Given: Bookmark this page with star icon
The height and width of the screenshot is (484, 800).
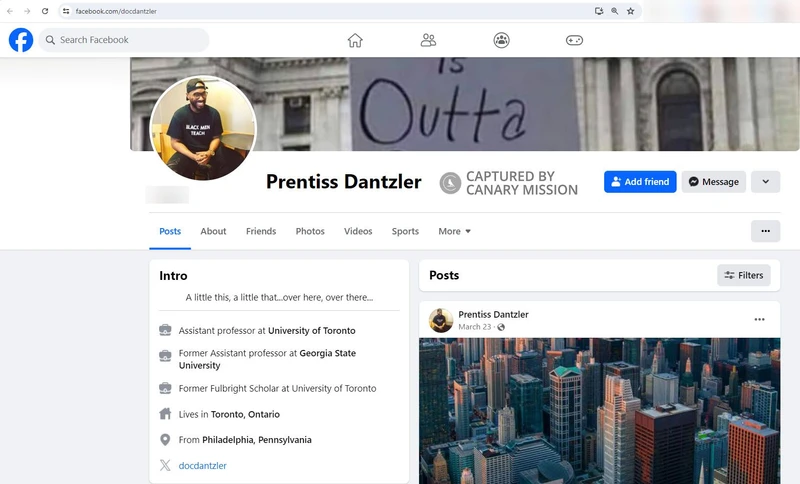Looking at the screenshot, I should [x=631, y=11].
